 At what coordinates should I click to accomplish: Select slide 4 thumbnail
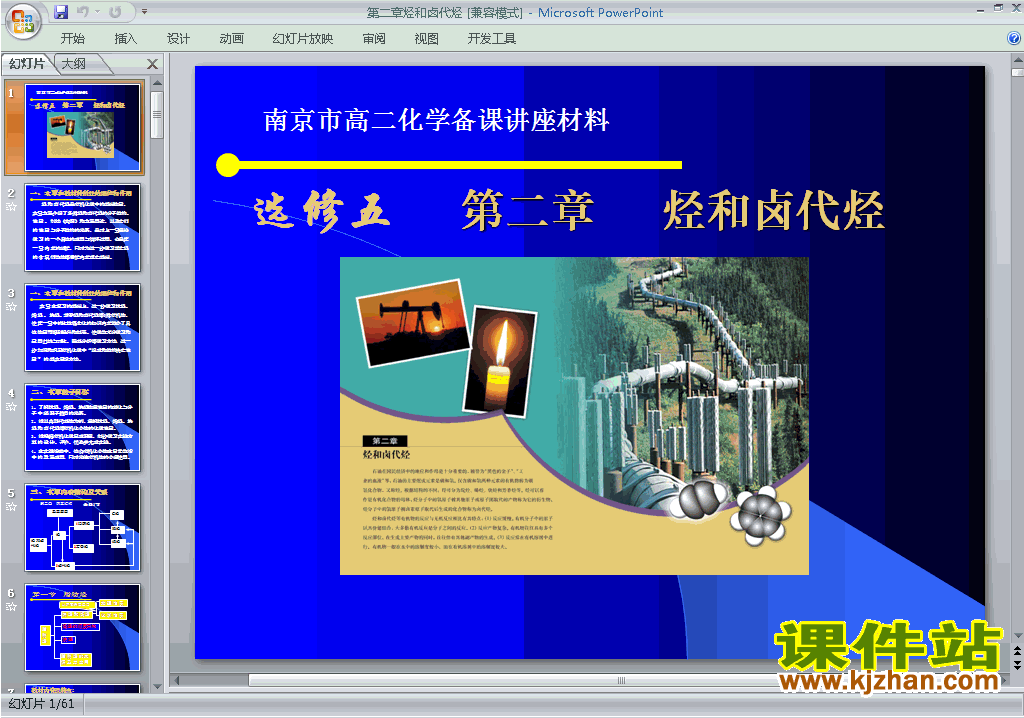[x=82, y=427]
